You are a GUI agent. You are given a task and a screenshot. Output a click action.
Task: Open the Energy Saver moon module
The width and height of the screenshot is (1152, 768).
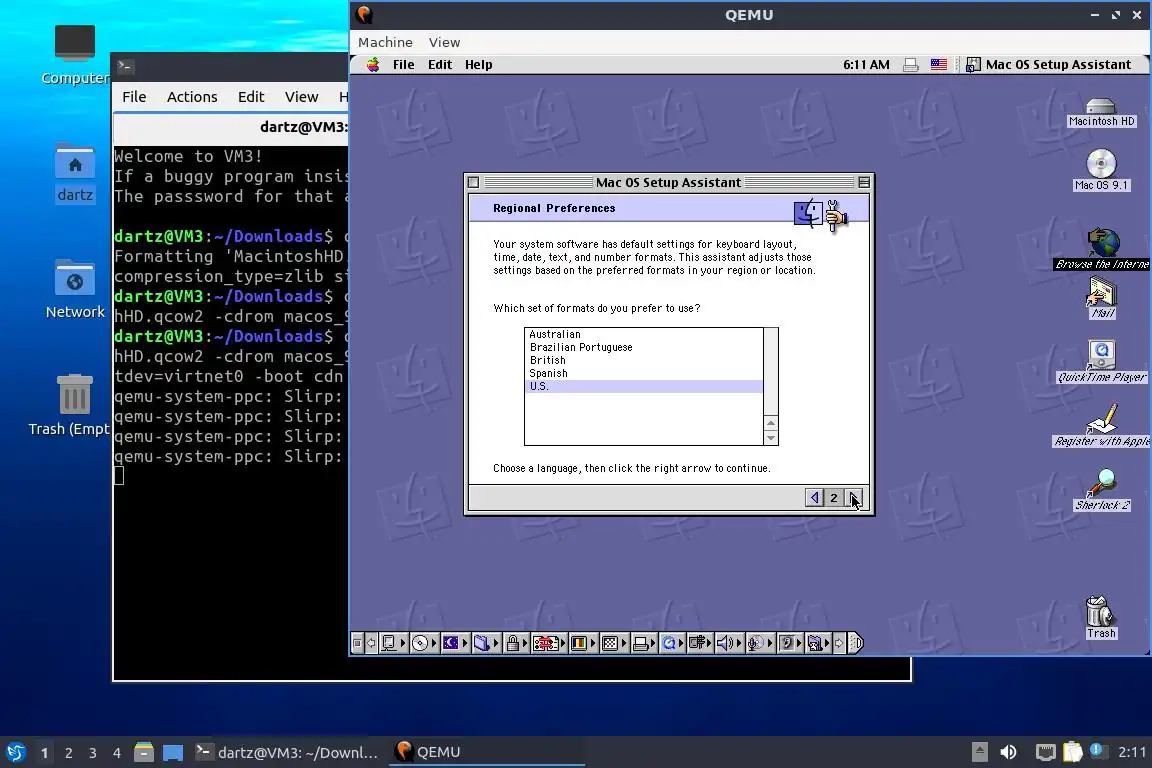click(456, 643)
